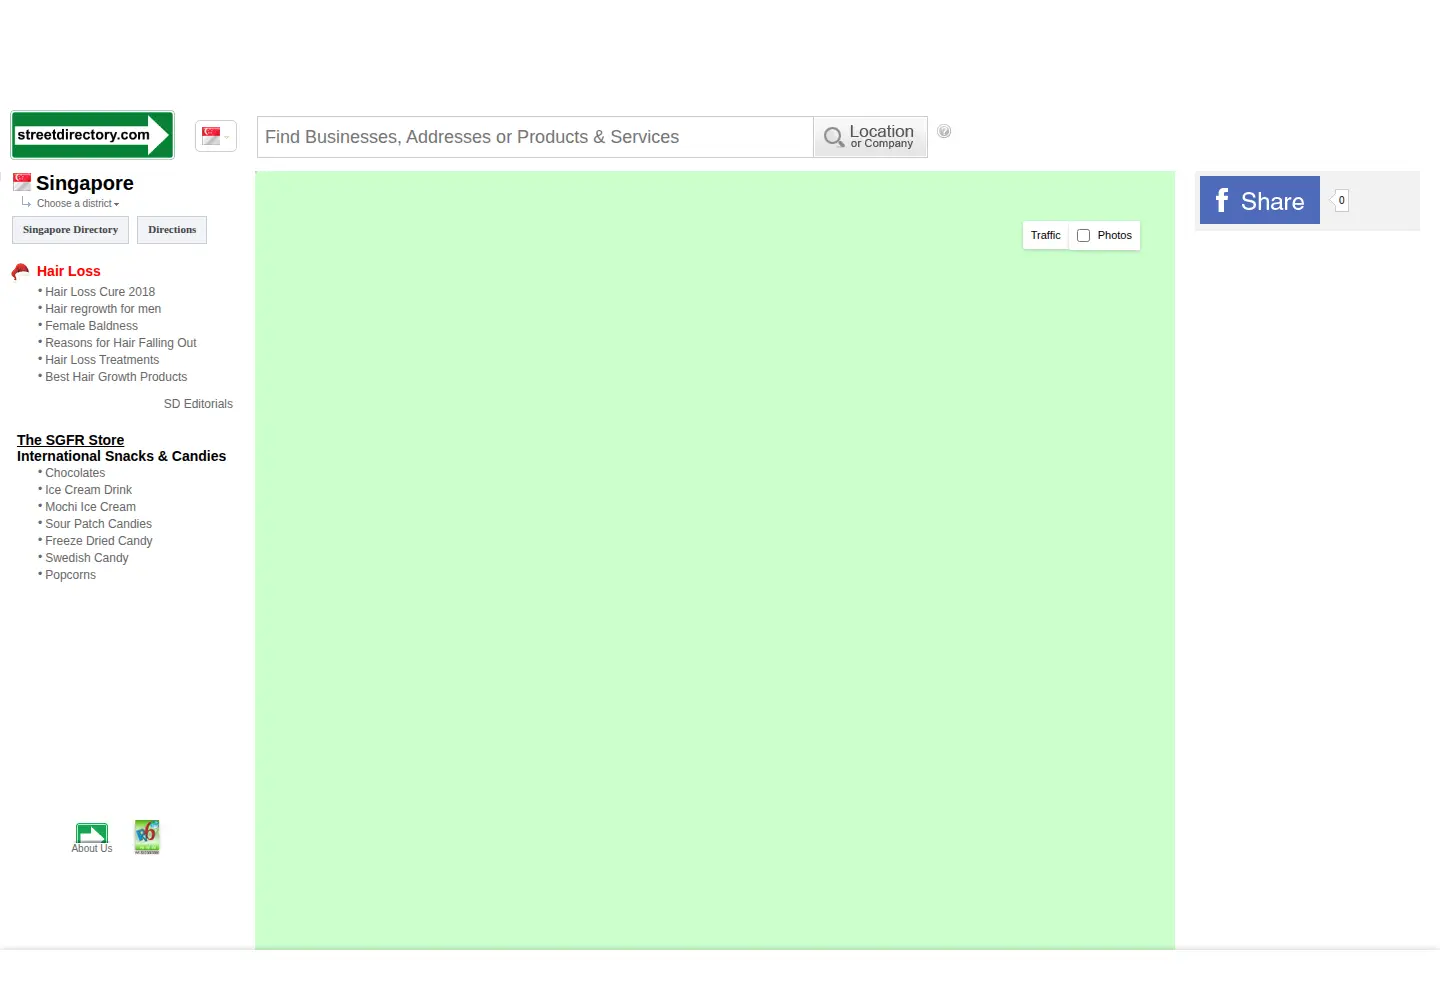The width and height of the screenshot is (1440, 1000).
Task: Open Hair regrowth for men link
Action: (x=103, y=309)
